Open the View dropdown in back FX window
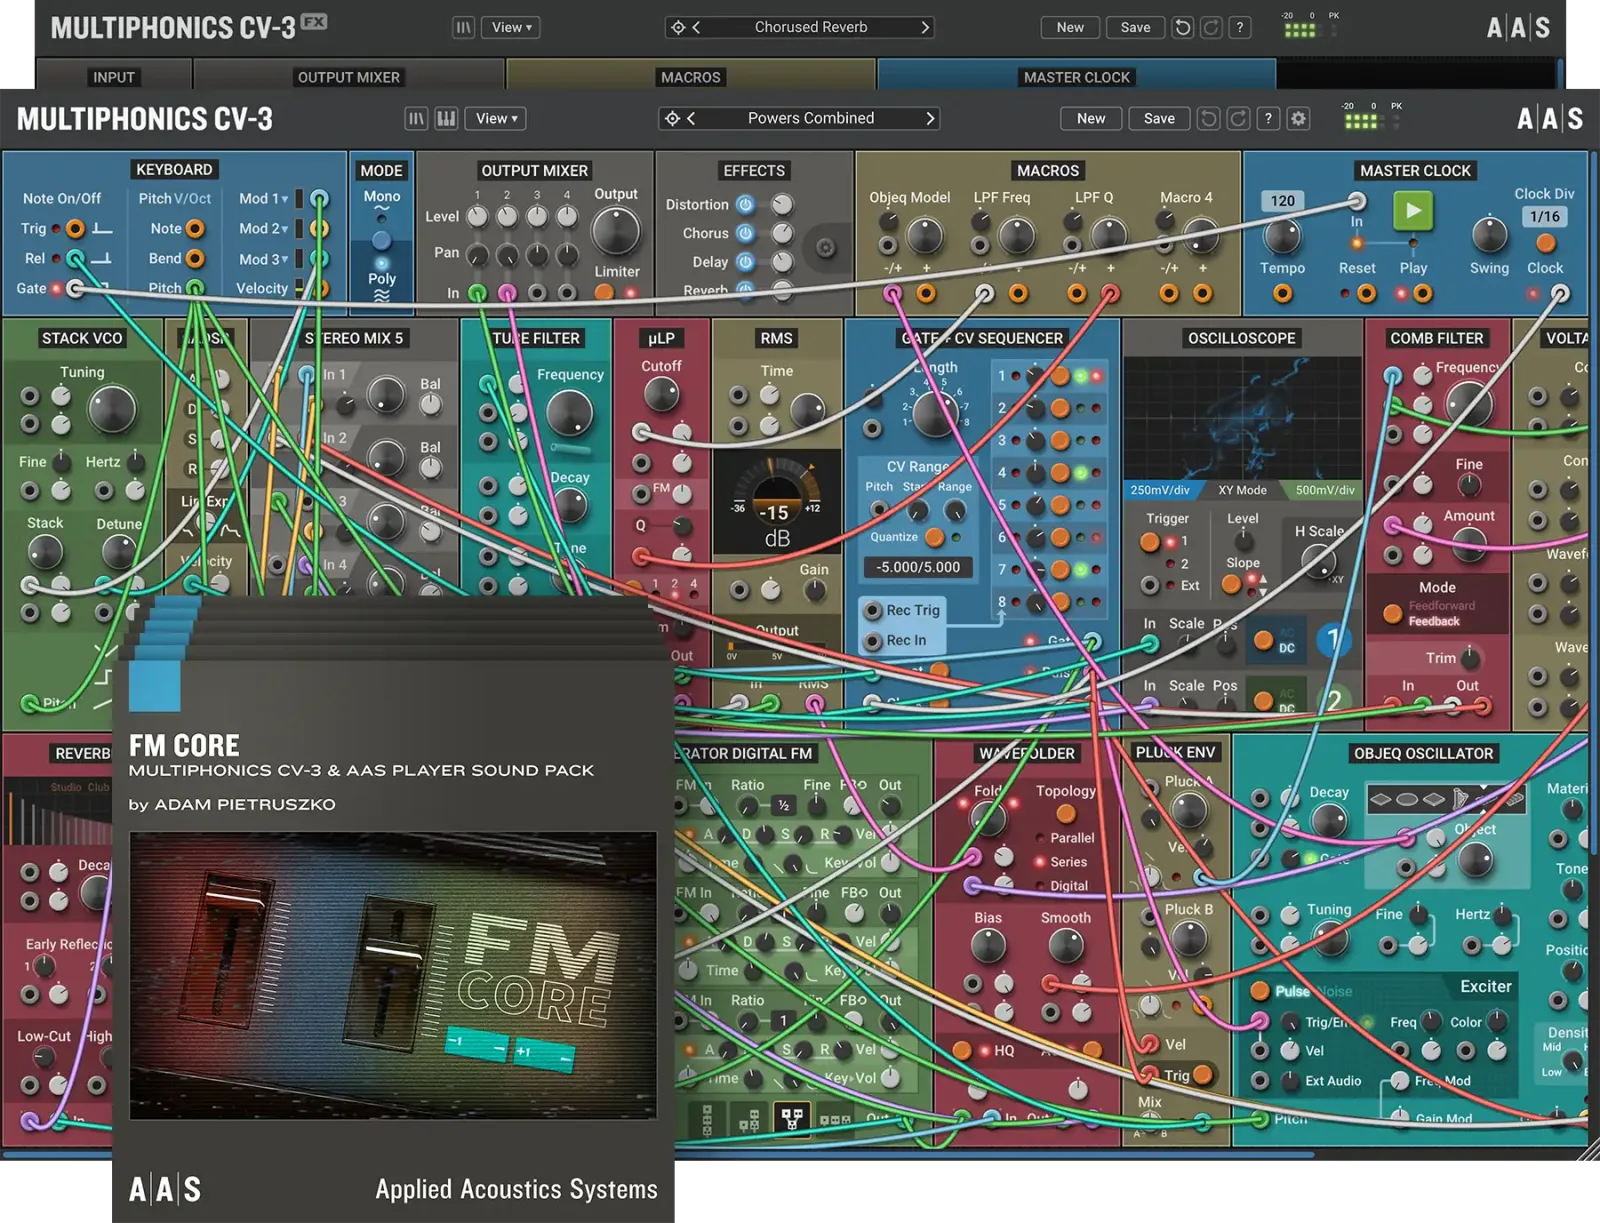The image size is (1600, 1223). click(511, 28)
